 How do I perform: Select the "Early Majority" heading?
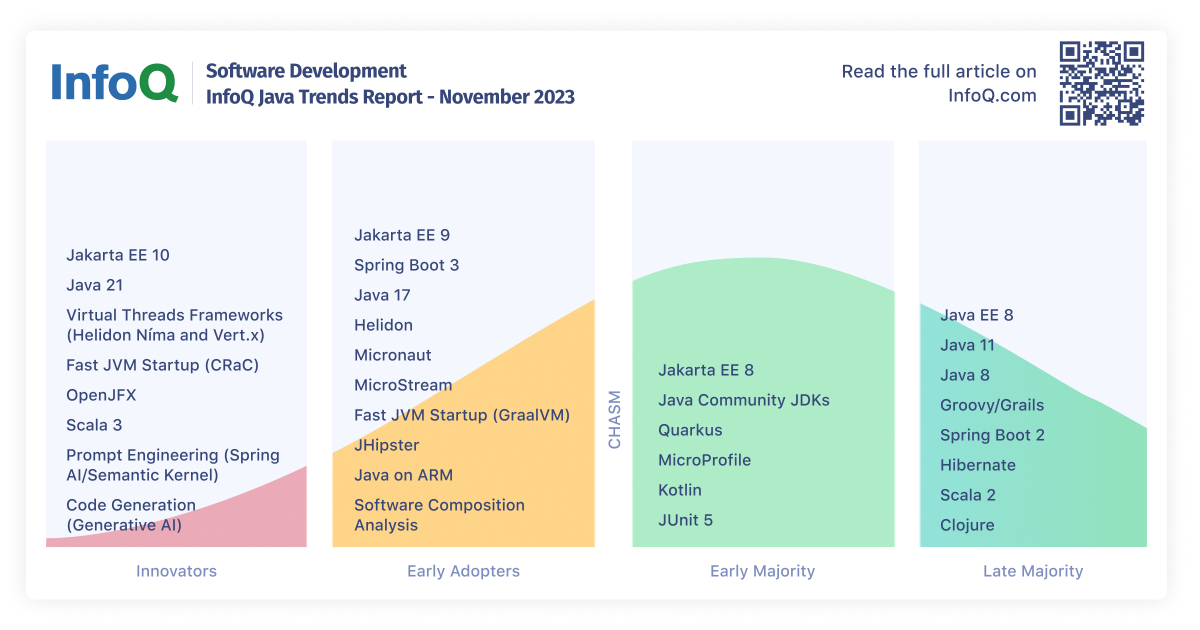click(763, 571)
